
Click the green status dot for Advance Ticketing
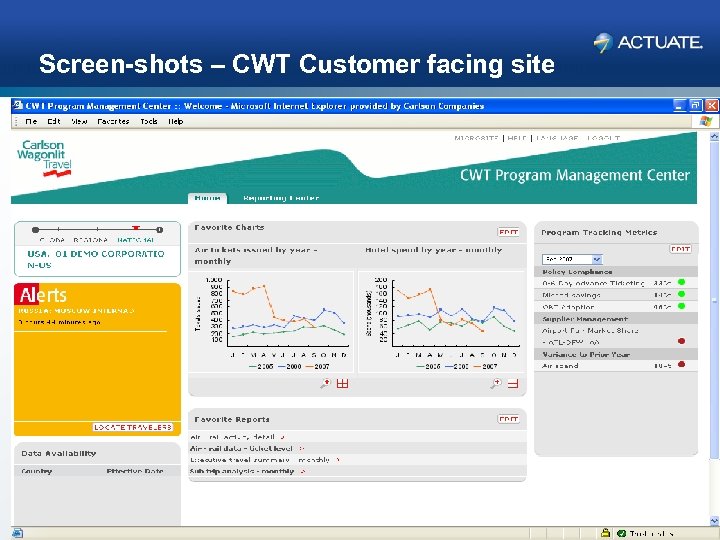(x=681, y=282)
